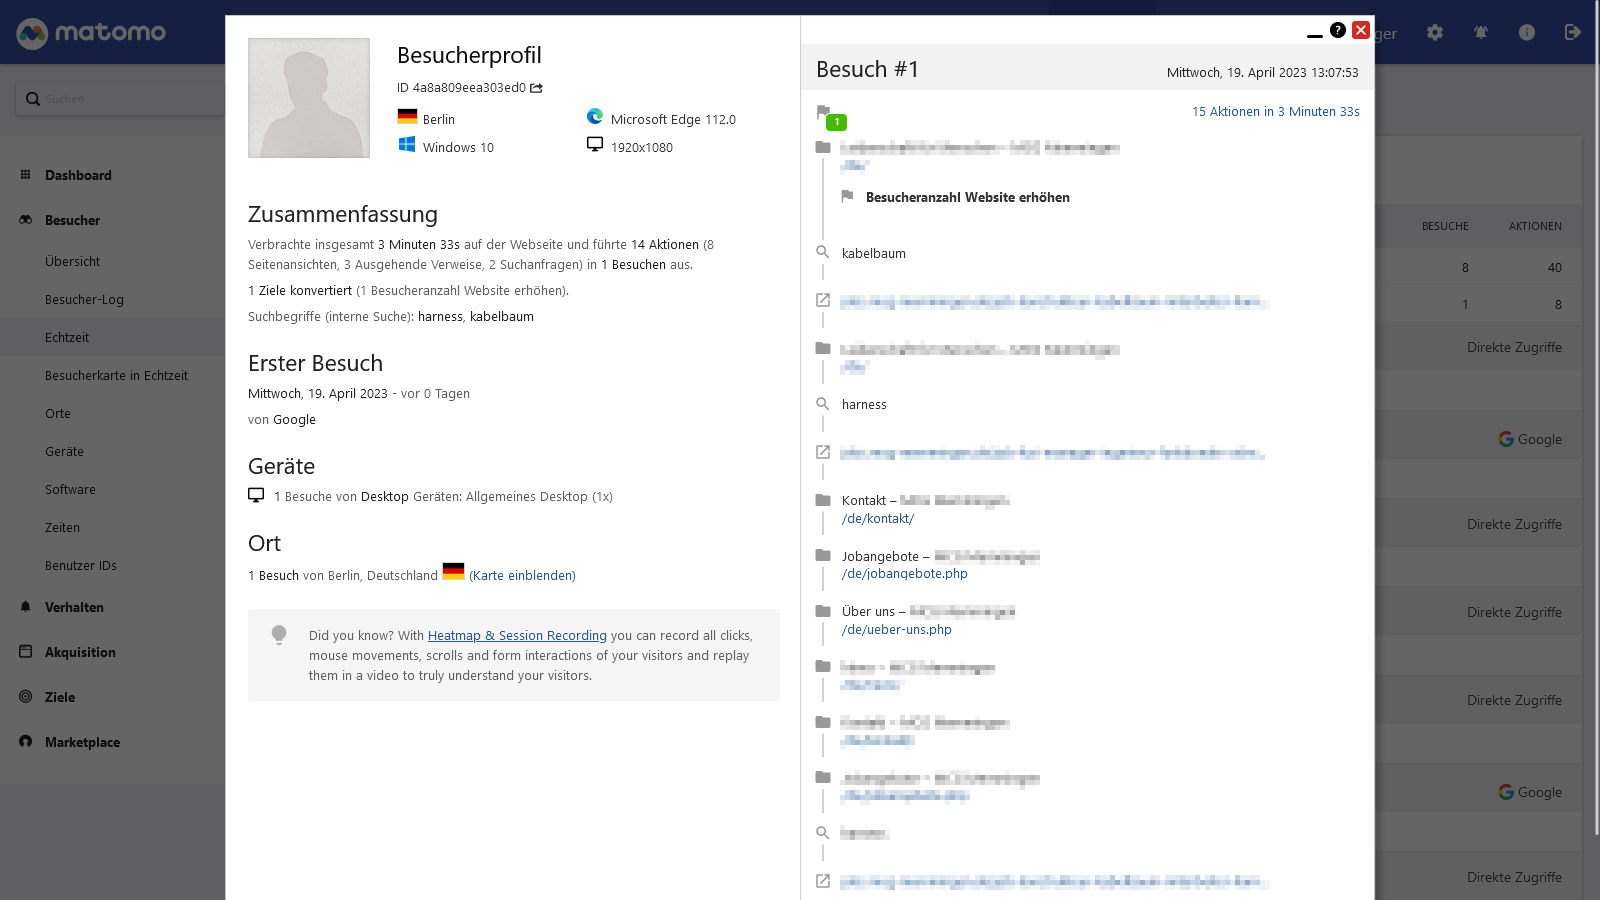Open the Heatmap & Session Recording link
1600x900 pixels.
point(517,635)
